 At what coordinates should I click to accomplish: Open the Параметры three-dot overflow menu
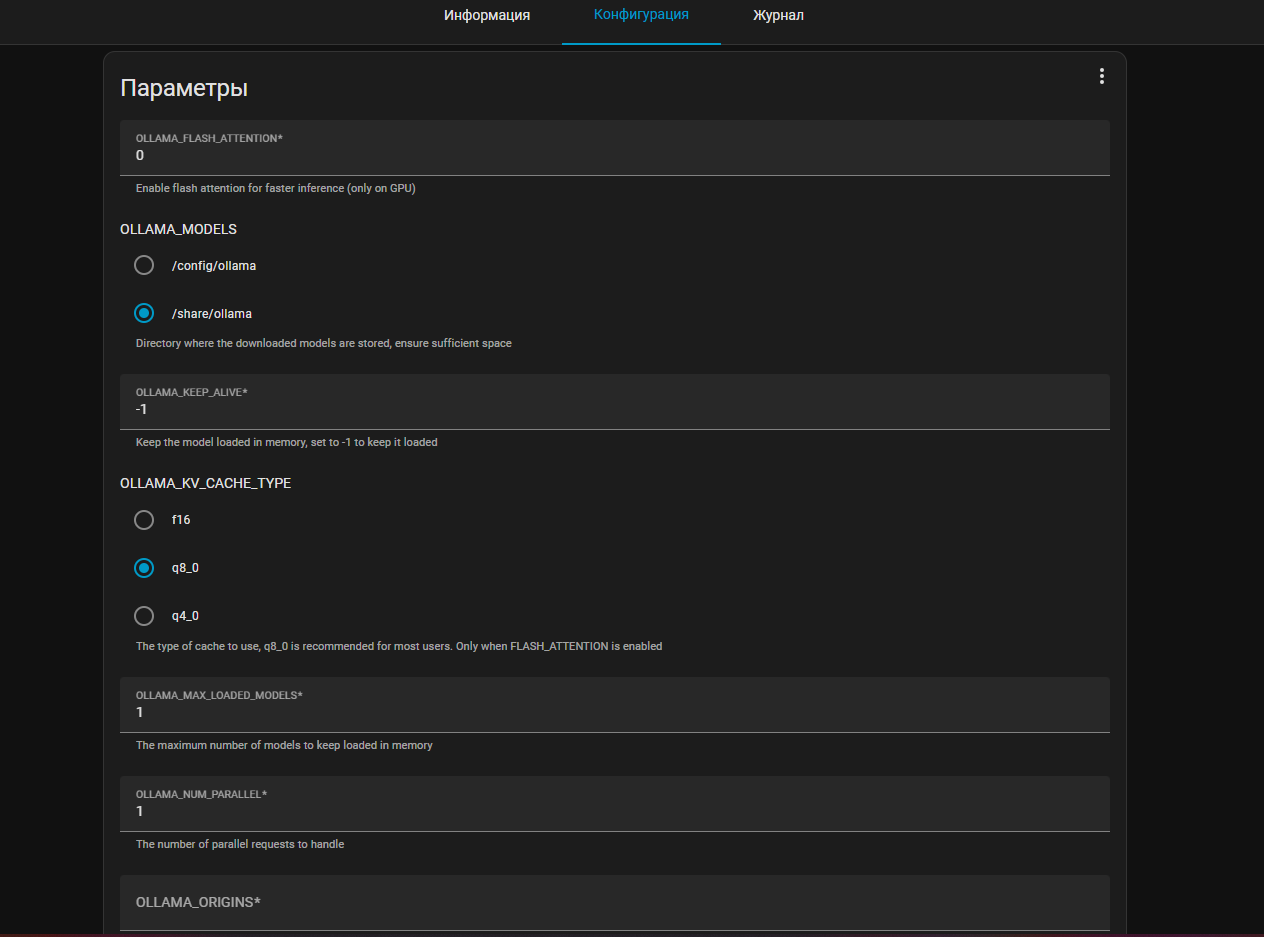pyautogui.click(x=1101, y=76)
